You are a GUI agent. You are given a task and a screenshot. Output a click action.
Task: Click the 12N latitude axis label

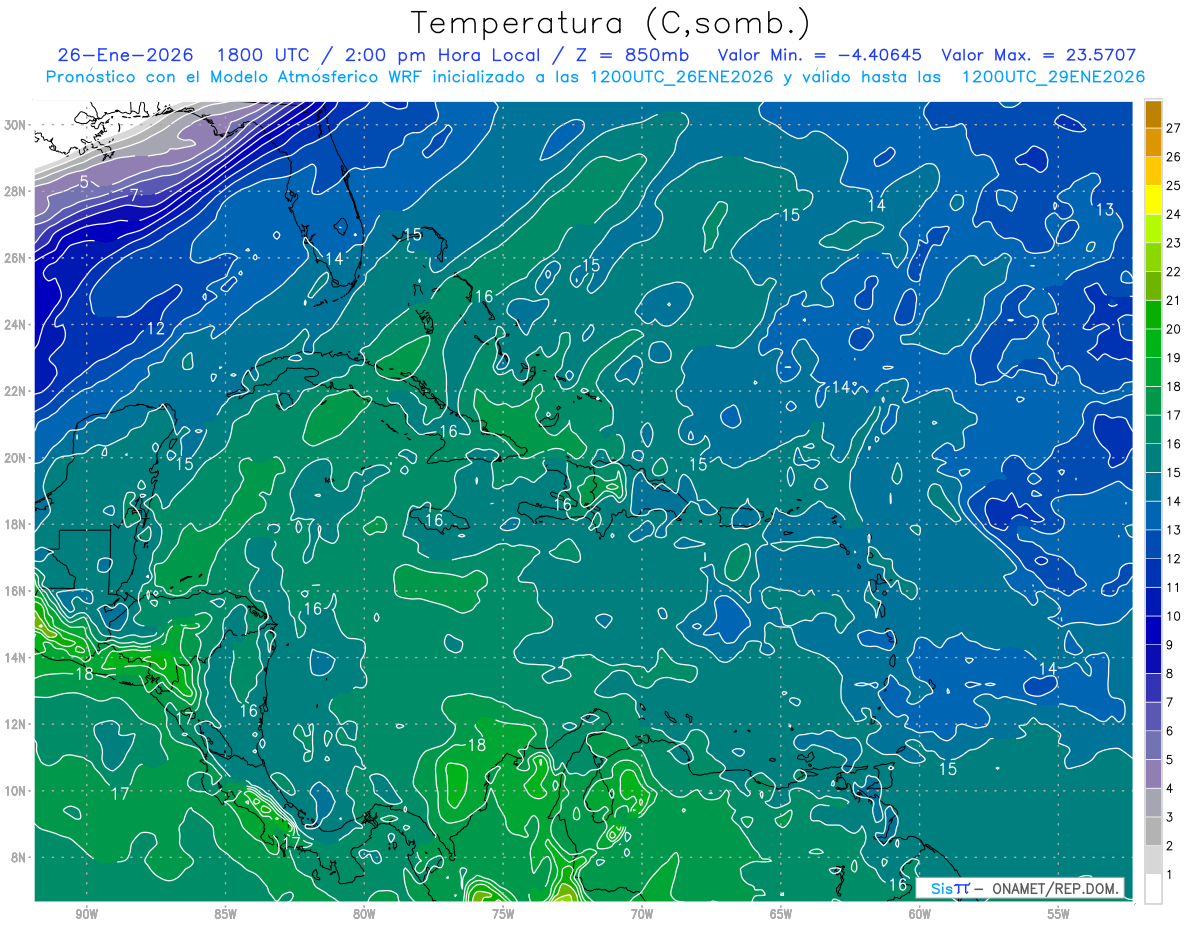(17, 724)
